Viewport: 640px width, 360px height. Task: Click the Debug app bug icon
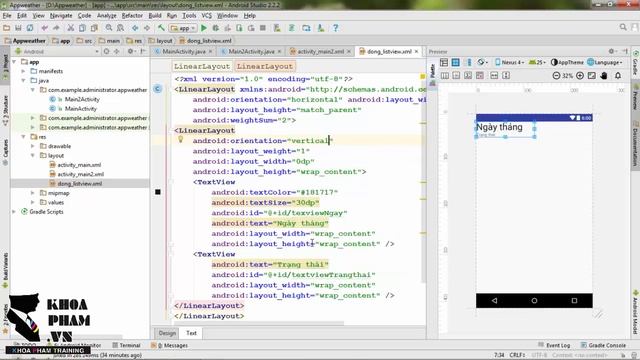tap(216, 28)
